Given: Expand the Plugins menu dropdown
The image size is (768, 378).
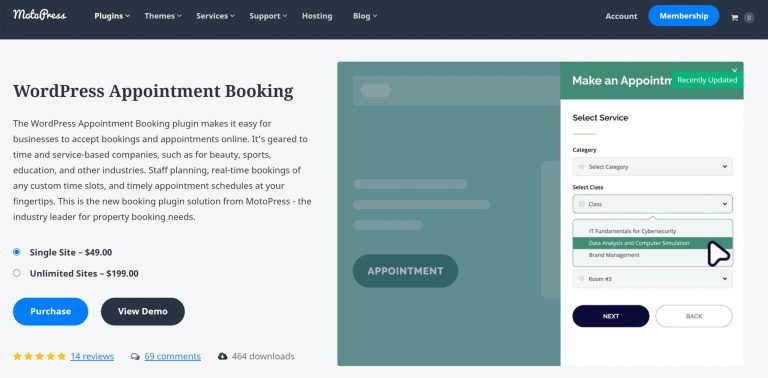Looking at the screenshot, I should click(x=112, y=16).
